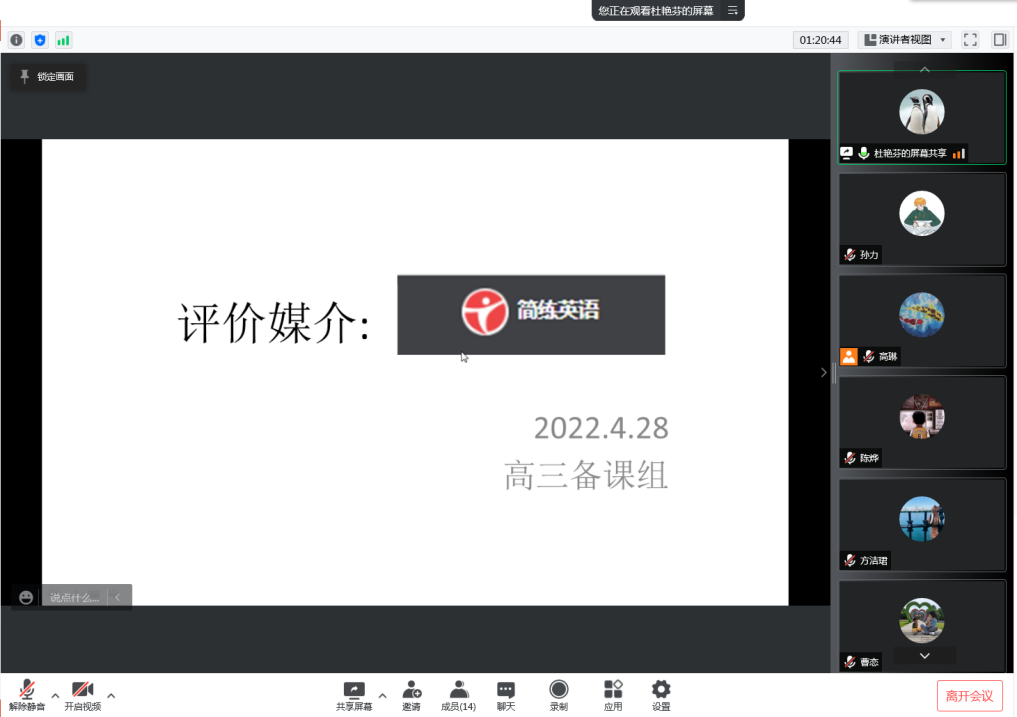Open the Chat (聊天) panel
Image resolution: width=1017 pixels, height=717 pixels.
pyautogui.click(x=506, y=695)
